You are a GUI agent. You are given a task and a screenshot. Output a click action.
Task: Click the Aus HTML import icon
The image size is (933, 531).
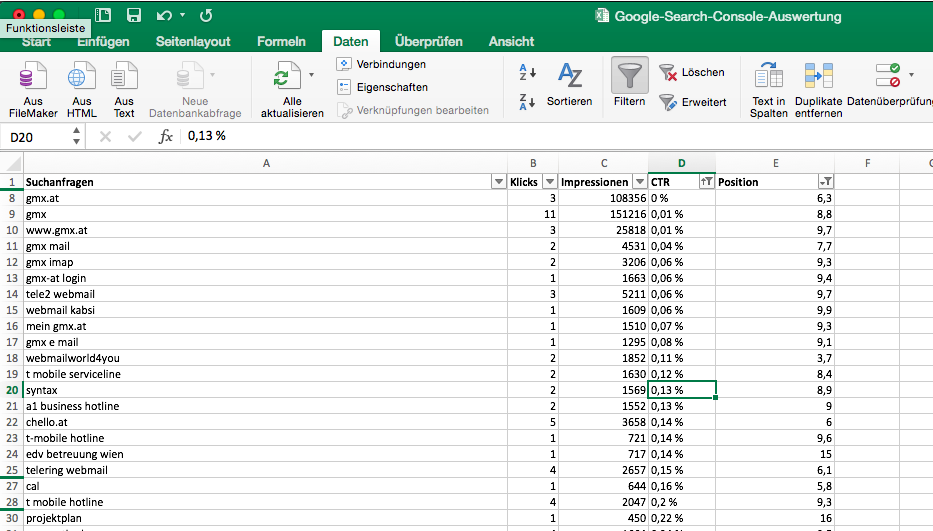(82, 77)
